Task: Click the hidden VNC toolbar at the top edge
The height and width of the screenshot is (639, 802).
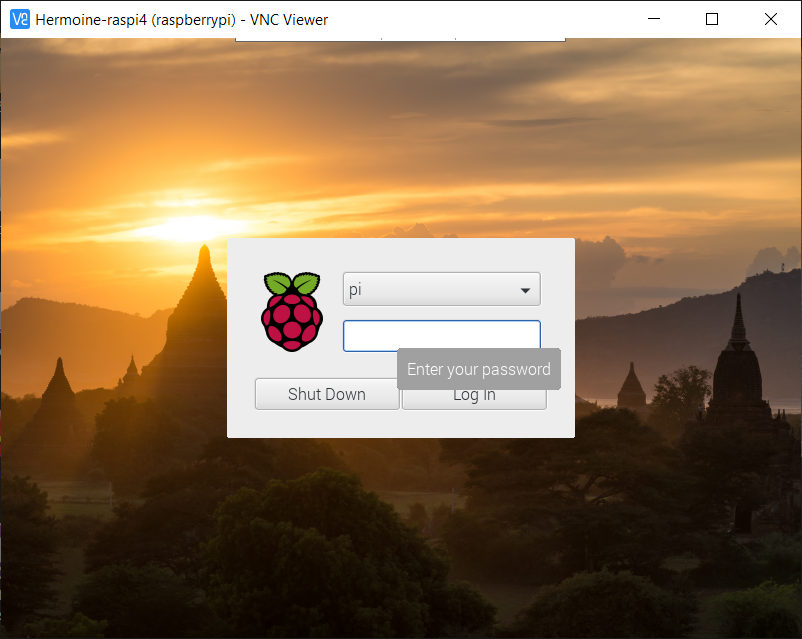Action: point(400,39)
